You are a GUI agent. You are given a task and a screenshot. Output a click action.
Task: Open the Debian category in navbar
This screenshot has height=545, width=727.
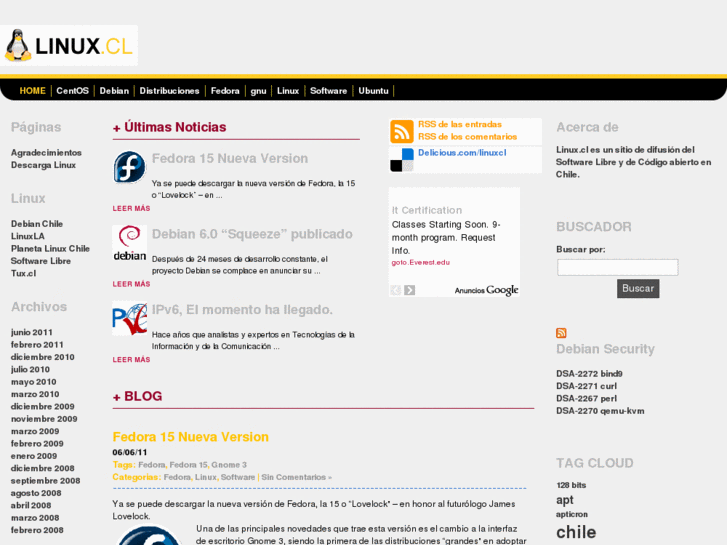114,91
